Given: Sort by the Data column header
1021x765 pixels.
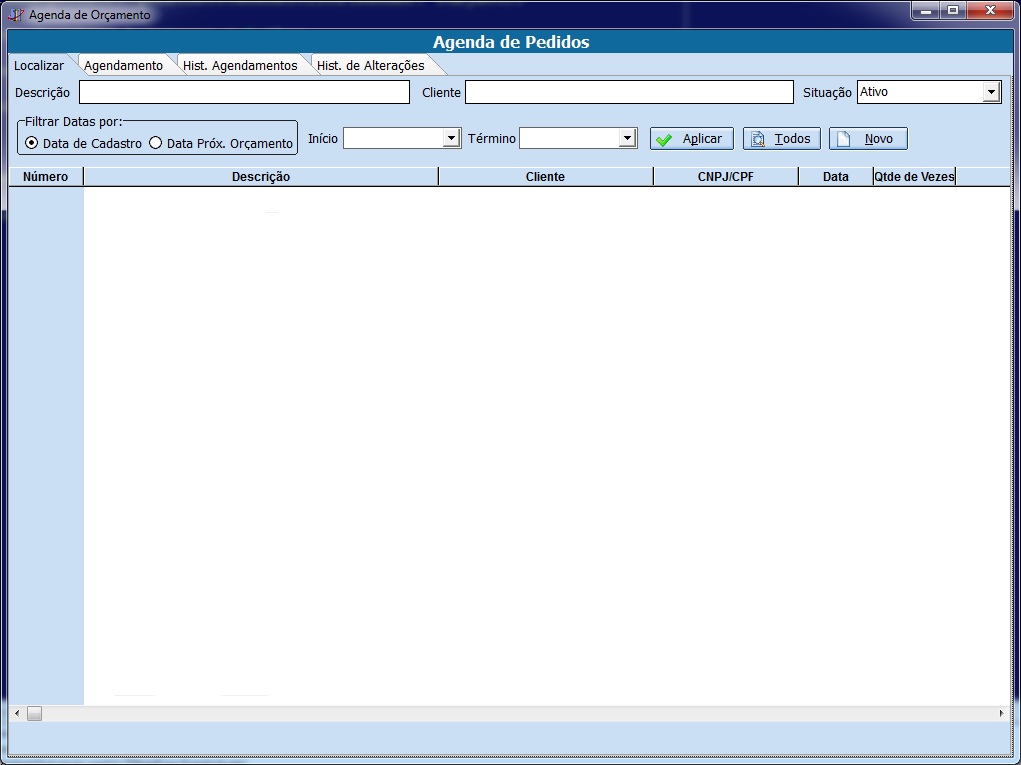Looking at the screenshot, I should 836,176.
